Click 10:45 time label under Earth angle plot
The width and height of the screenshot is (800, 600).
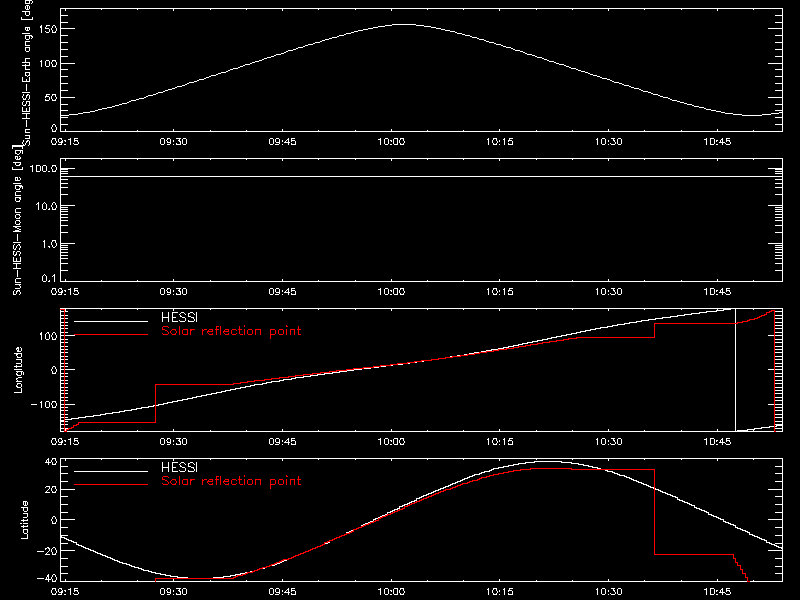point(717,142)
